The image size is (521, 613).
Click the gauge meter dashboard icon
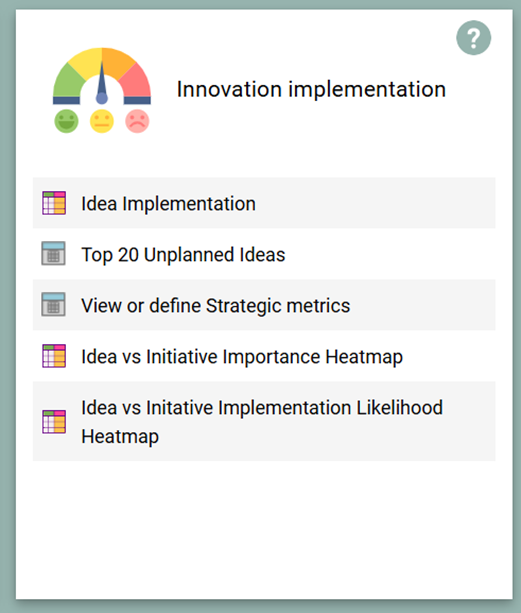[x=102, y=90]
